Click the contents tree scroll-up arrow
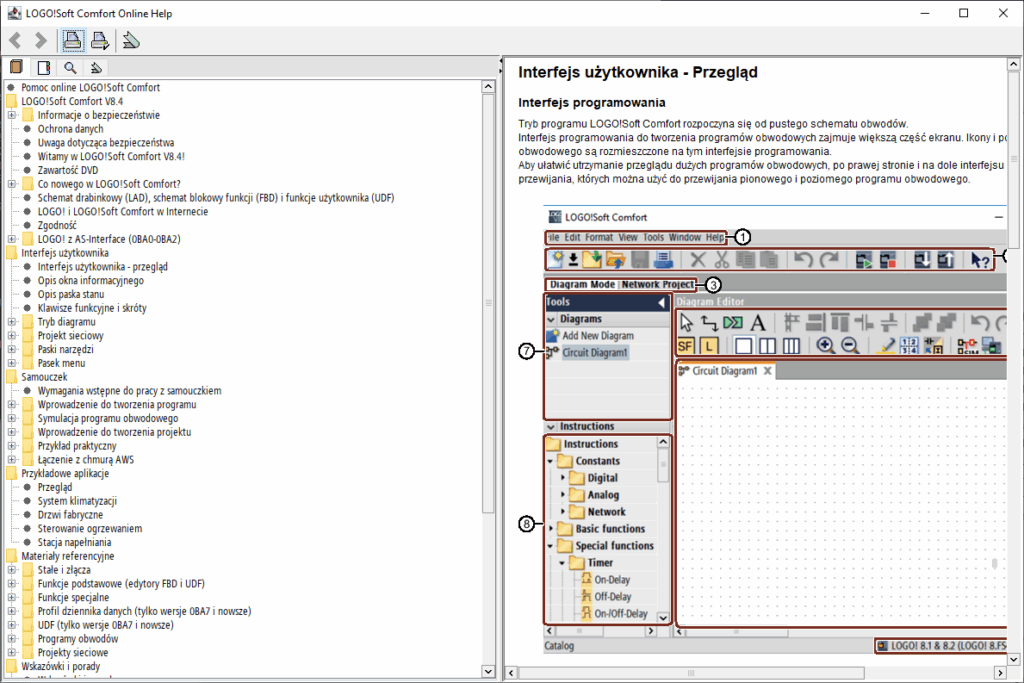The height and width of the screenshot is (683, 1024). pos(488,86)
